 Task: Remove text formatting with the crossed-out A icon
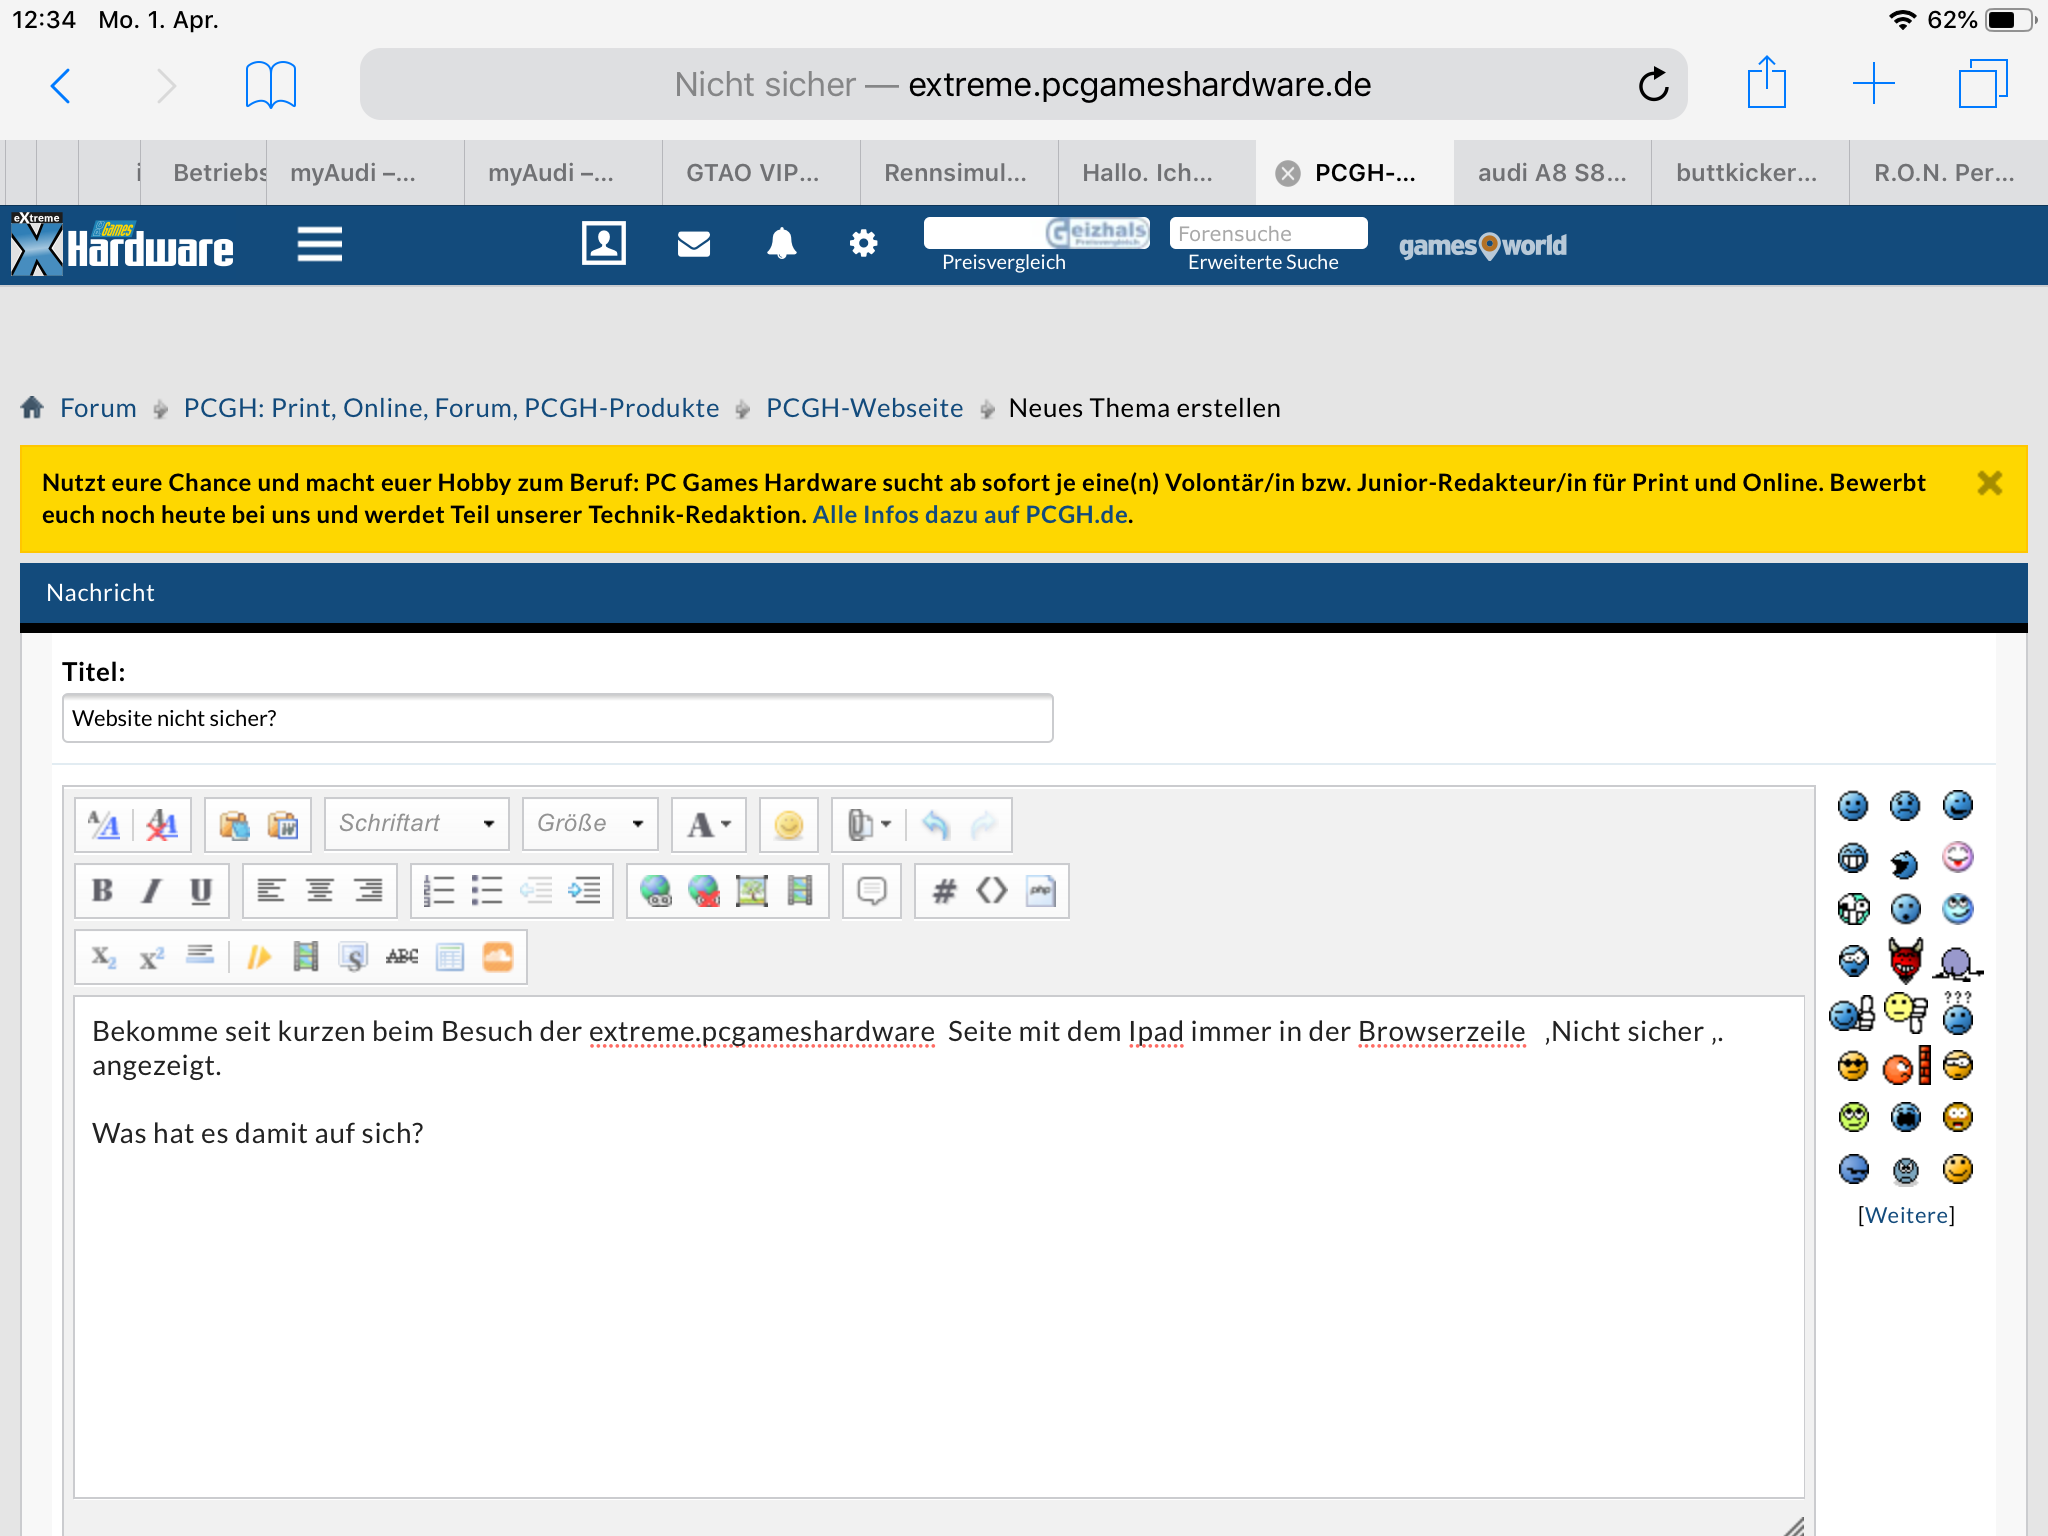(x=162, y=825)
